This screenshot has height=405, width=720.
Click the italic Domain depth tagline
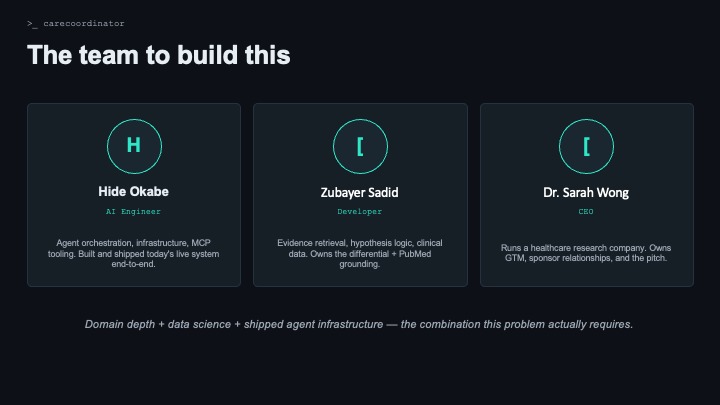coord(359,324)
